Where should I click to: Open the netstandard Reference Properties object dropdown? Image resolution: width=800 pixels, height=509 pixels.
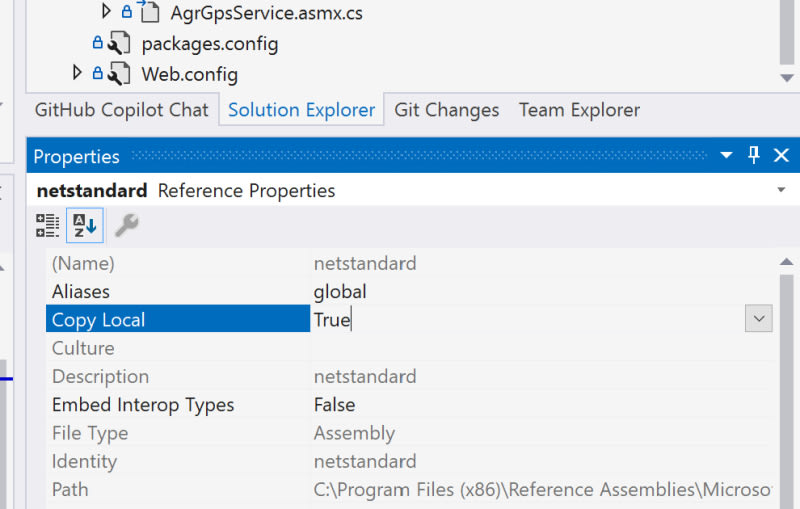tap(781, 190)
